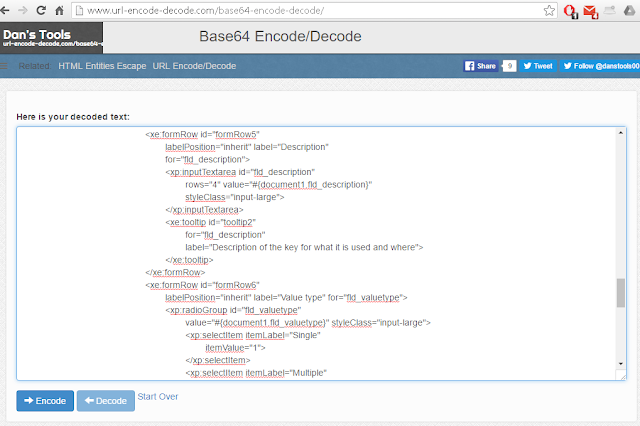
Task: Focus the browser address bar
Action: pyautogui.click(x=314, y=11)
